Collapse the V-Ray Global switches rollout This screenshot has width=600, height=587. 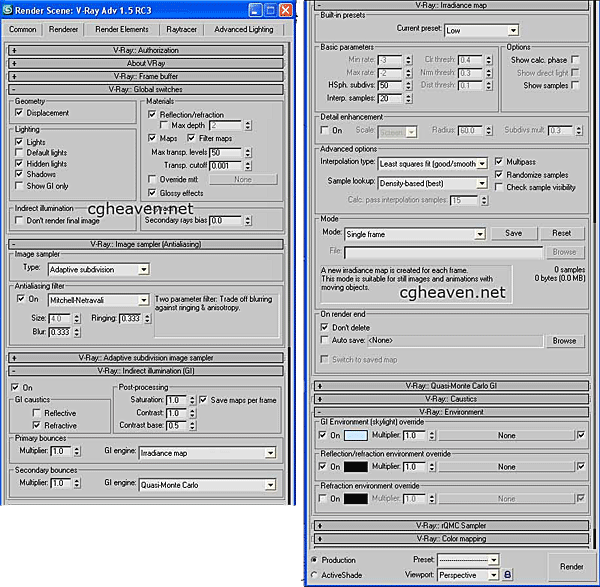(x=146, y=89)
